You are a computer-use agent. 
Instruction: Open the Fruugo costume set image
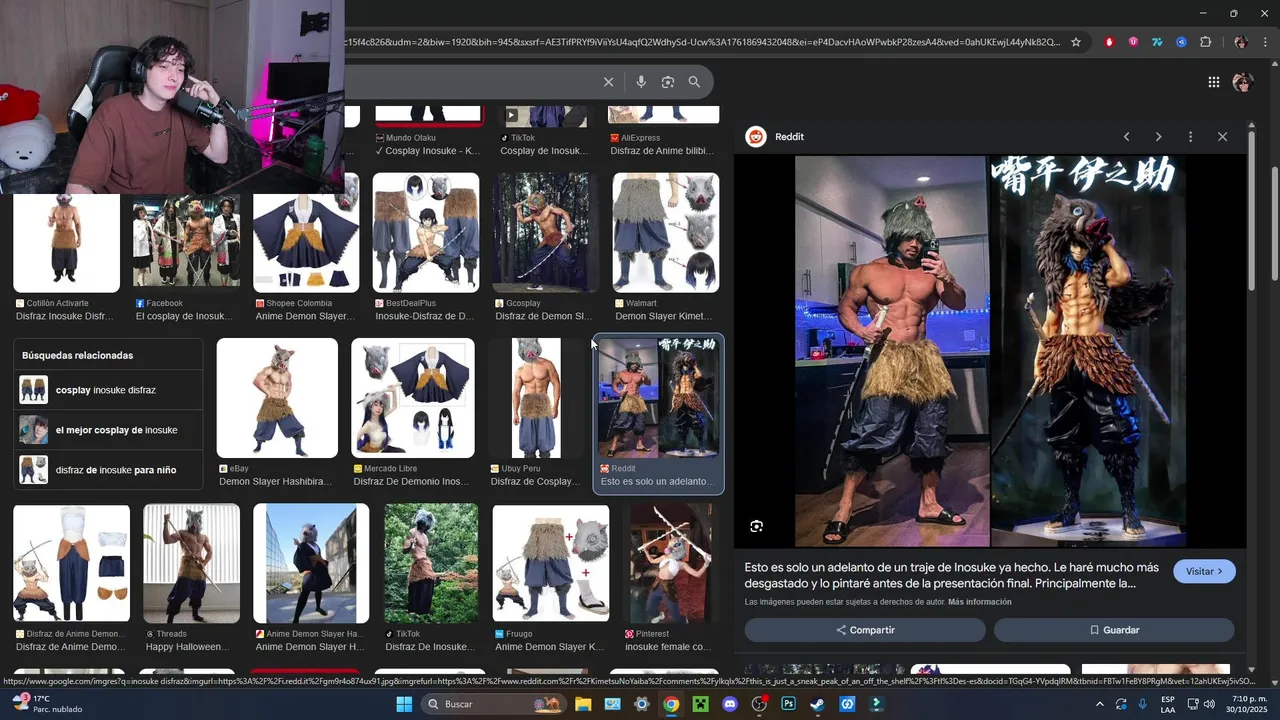pyautogui.click(x=551, y=564)
